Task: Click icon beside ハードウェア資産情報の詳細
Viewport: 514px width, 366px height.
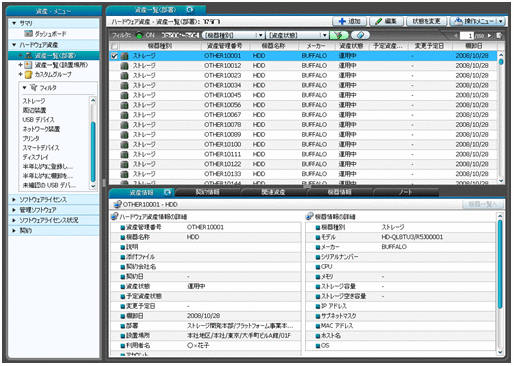Action: [x=115, y=217]
